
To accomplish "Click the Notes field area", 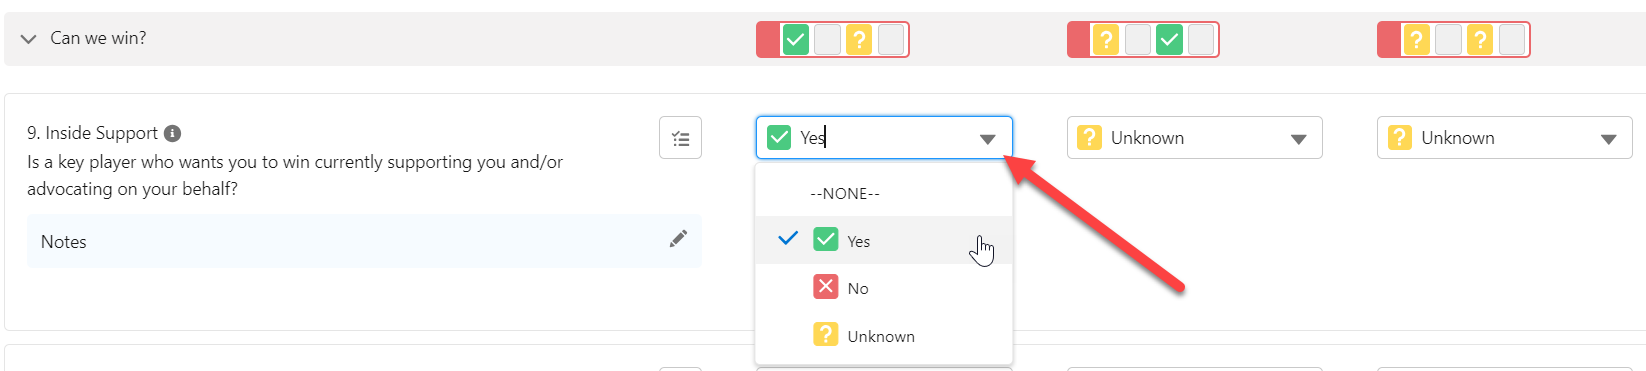I will [364, 241].
